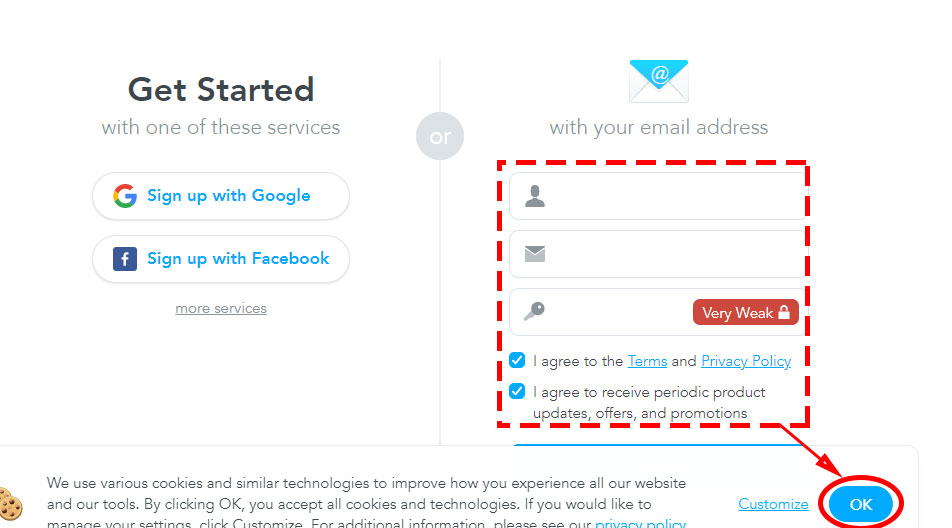Open the Terms link

647,361
